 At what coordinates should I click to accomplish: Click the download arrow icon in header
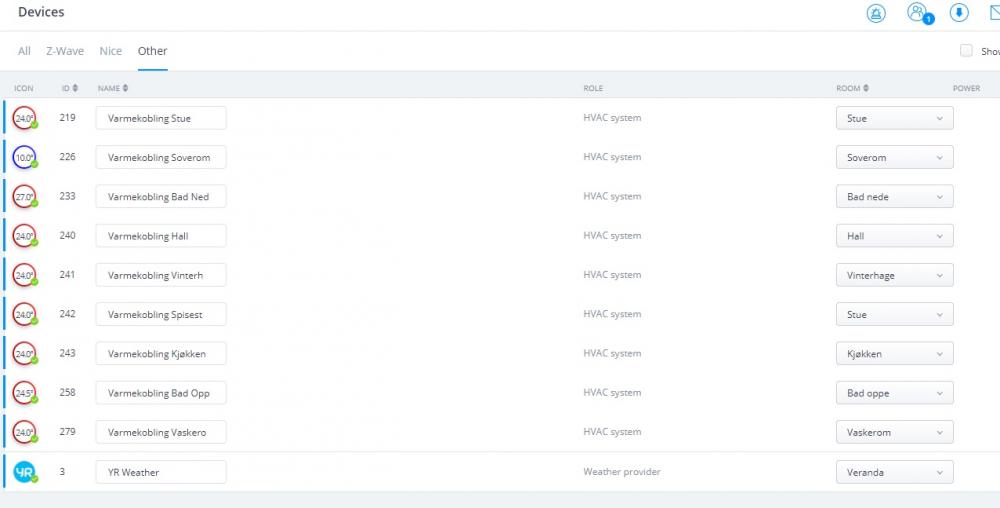click(958, 13)
